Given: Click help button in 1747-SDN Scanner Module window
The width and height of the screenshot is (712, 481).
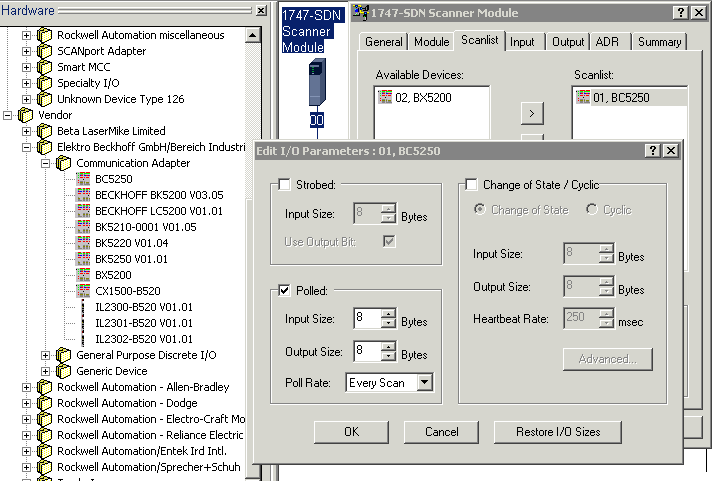Looking at the screenshot, I should coord(680,13).
